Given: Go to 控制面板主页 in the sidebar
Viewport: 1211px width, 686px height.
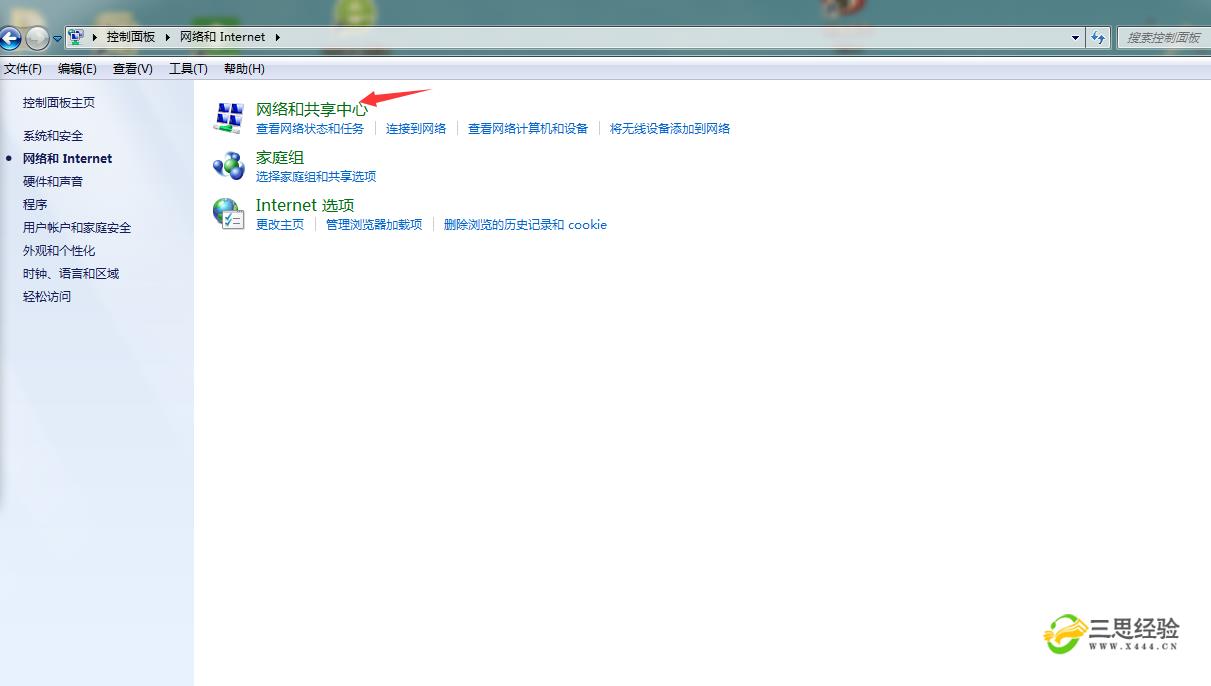Looking at the screenshot, I should pyautogui.click(x=59, y=102).
